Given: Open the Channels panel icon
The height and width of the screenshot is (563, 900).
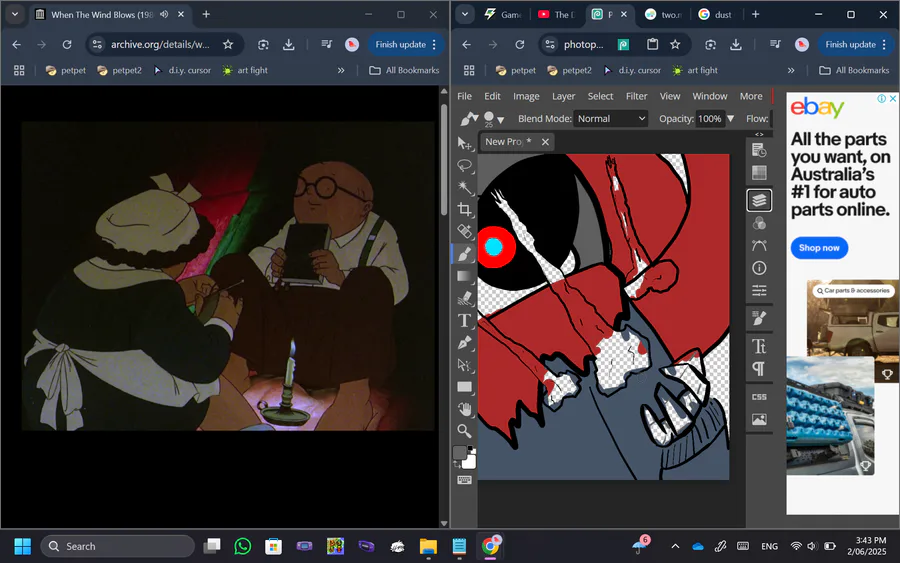Looking at the screenshot, I should pos(759,223).
